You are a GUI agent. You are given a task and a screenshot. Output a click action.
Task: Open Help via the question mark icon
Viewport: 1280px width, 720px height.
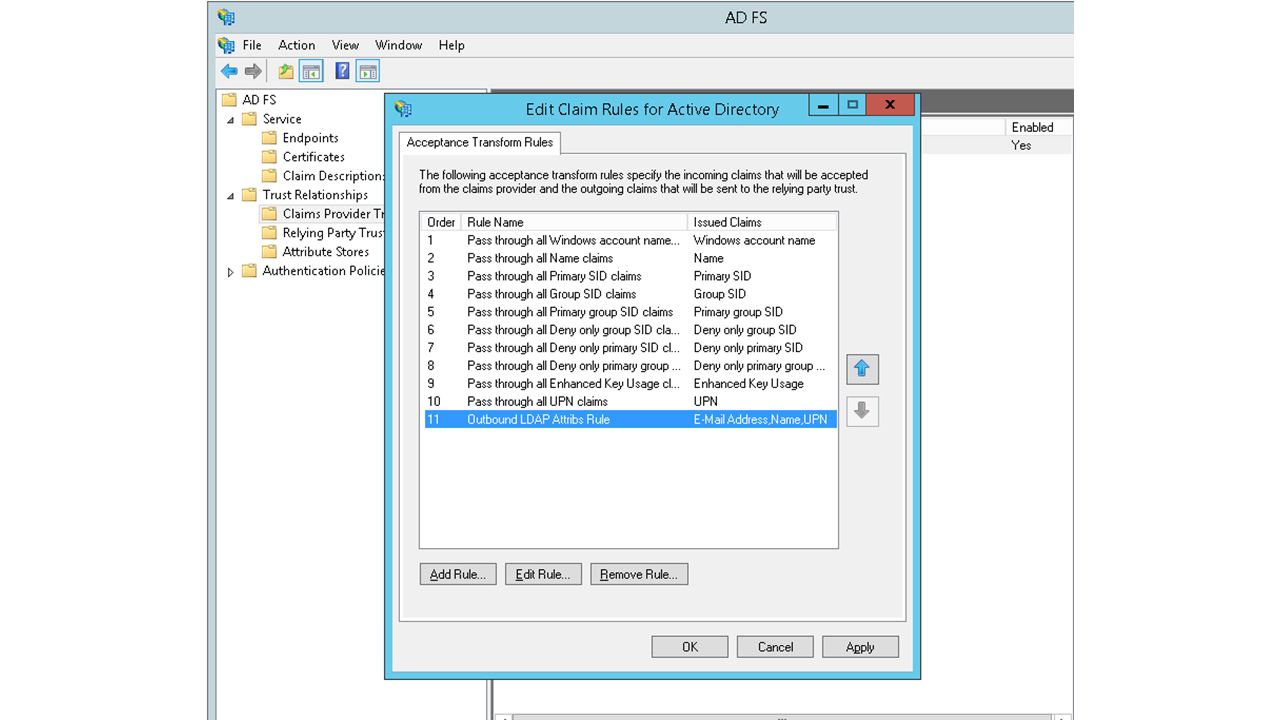tap(342, 71)
